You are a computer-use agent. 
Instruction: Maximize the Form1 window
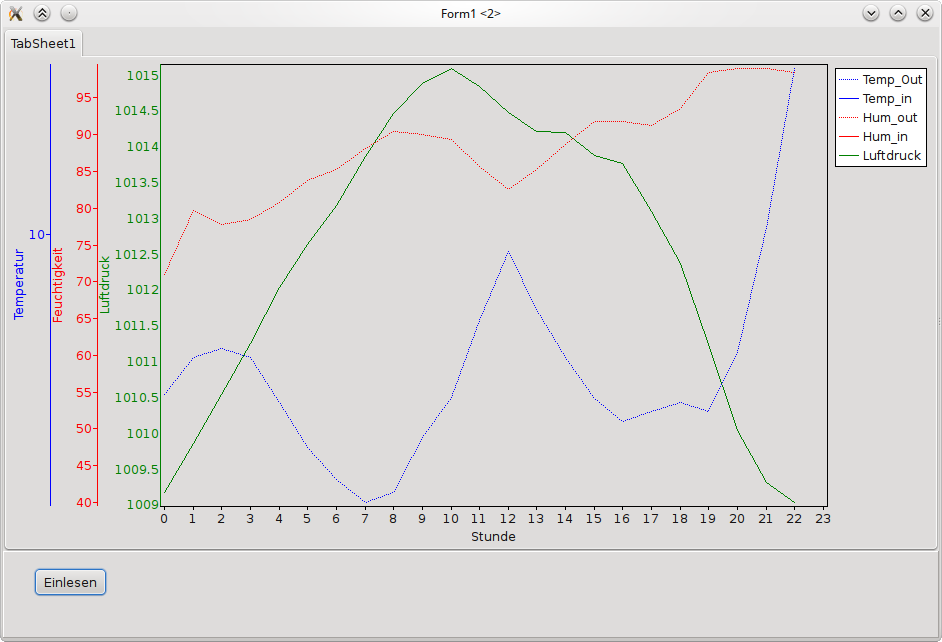pos(898,13)
